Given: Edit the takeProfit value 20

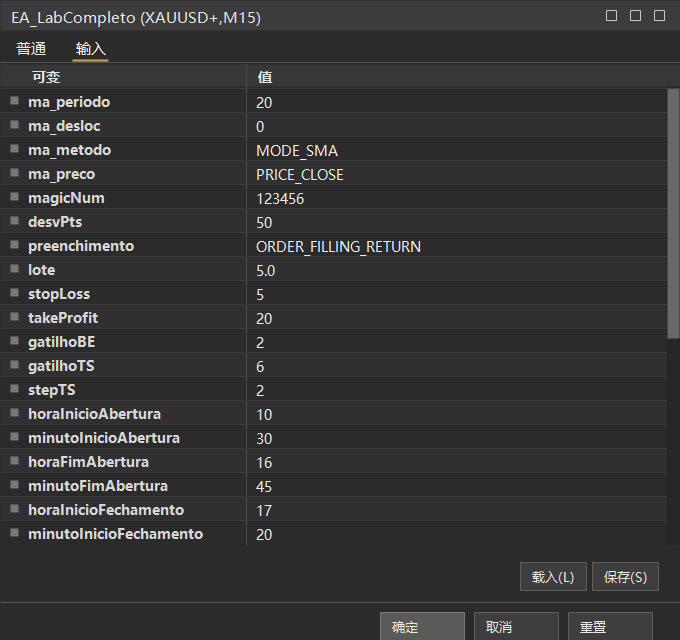Looking at the screenshot, I should pyautogui.click(x=457, y=318).
